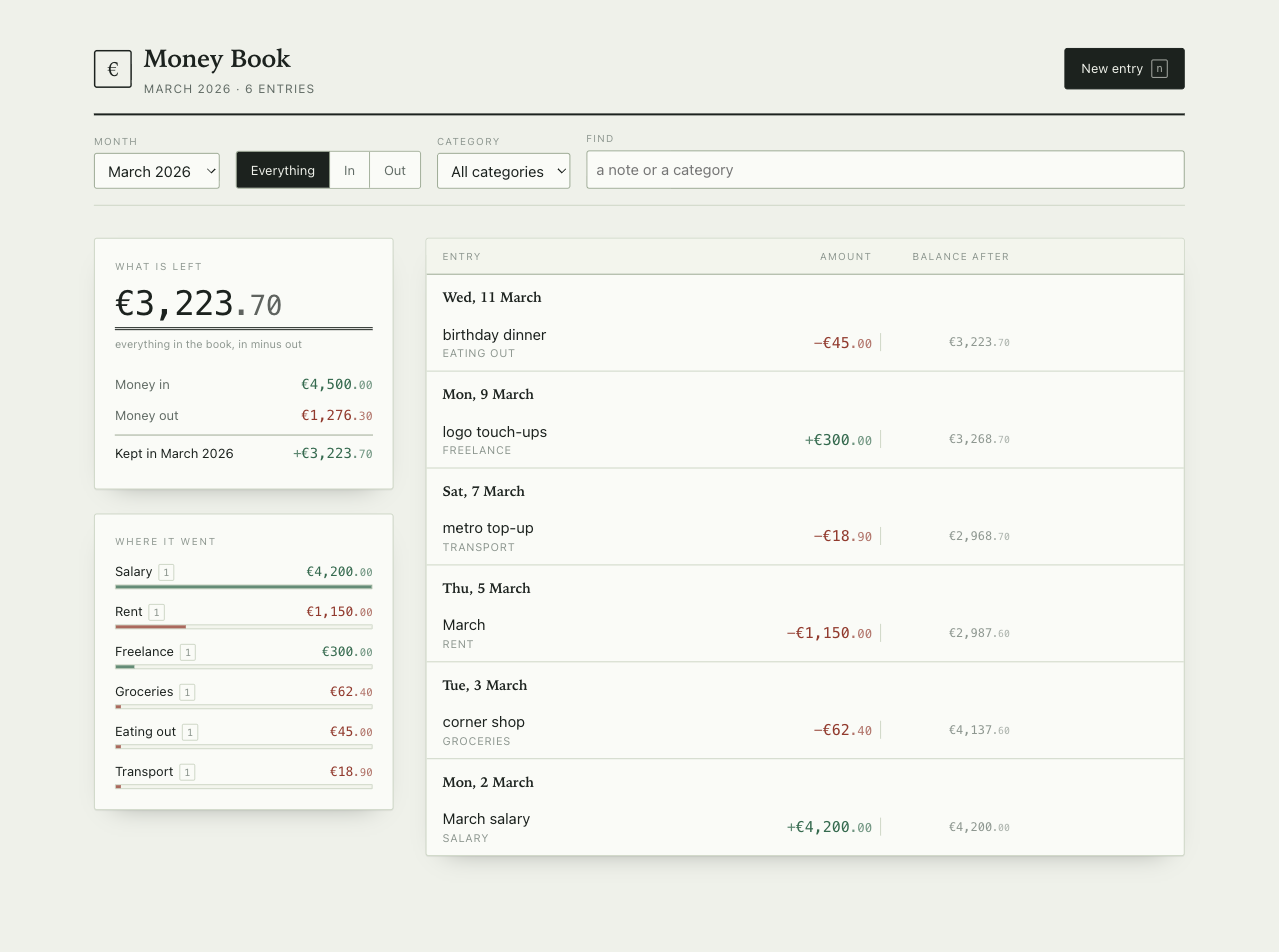Click the Rent category in Where It Went
This screenshot has width=1279, height=952.
(x=128, y=612)
